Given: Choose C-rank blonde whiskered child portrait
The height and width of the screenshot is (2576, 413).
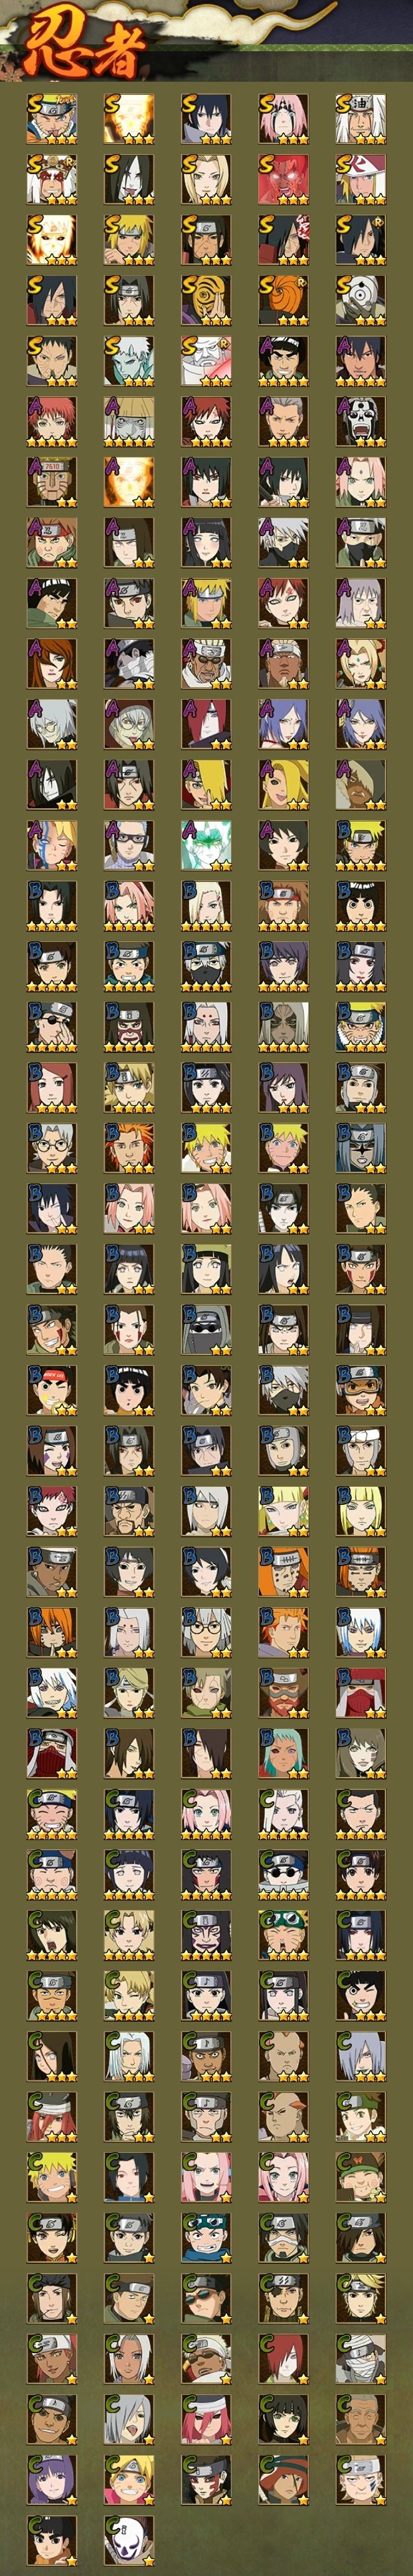Looking at the screenshot, I should click(129, 2480).
